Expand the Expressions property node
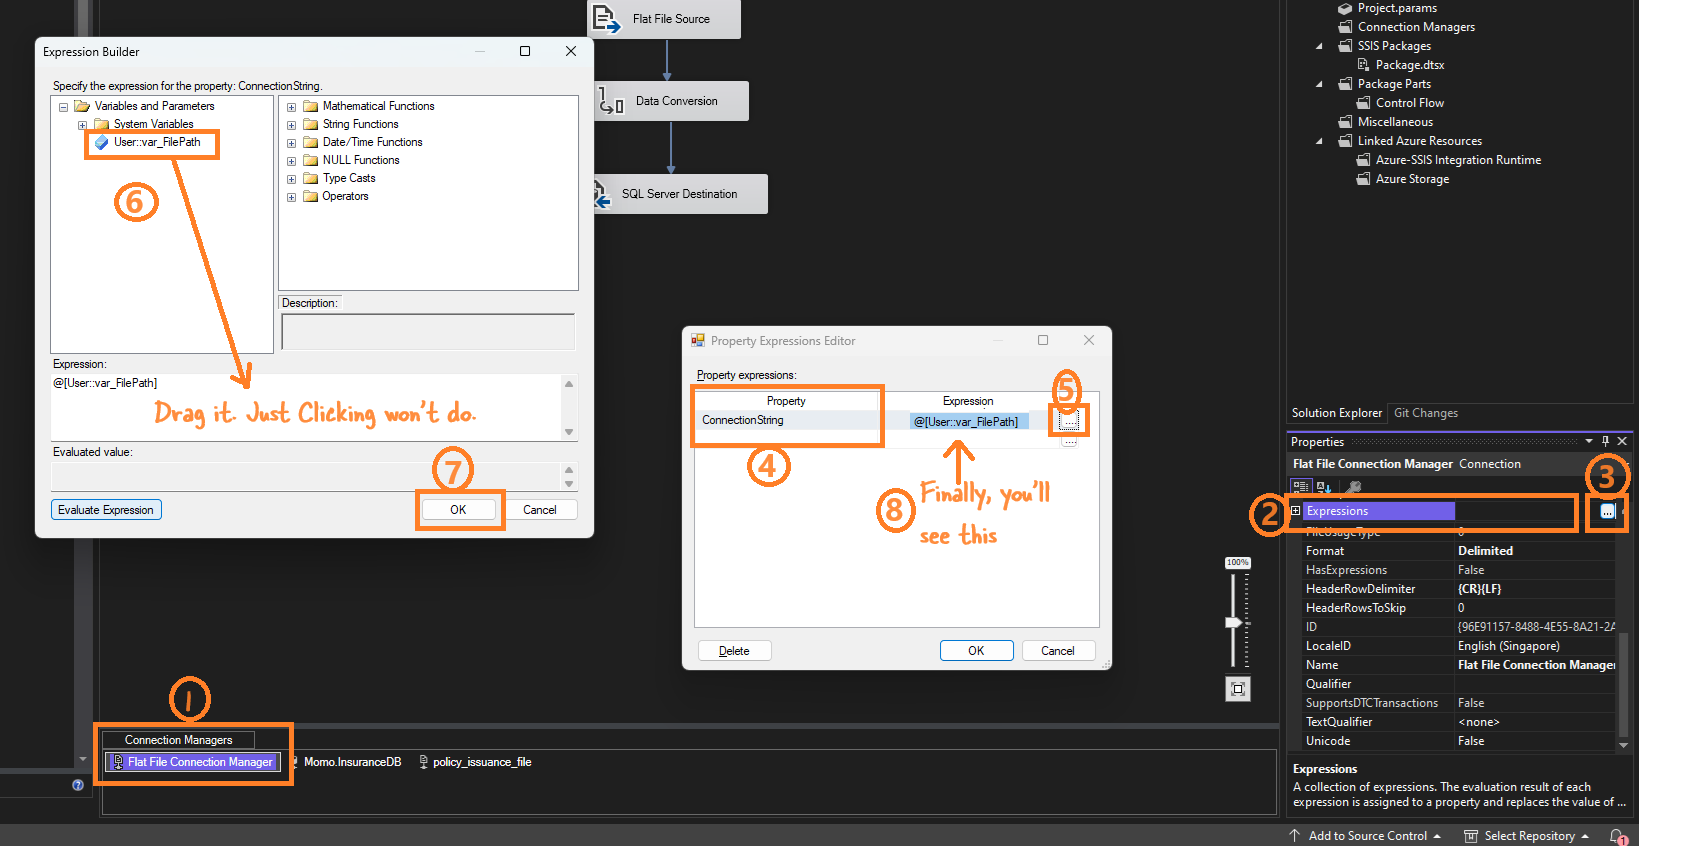Screen dimensions: 1700x846 pos(1296,511)
